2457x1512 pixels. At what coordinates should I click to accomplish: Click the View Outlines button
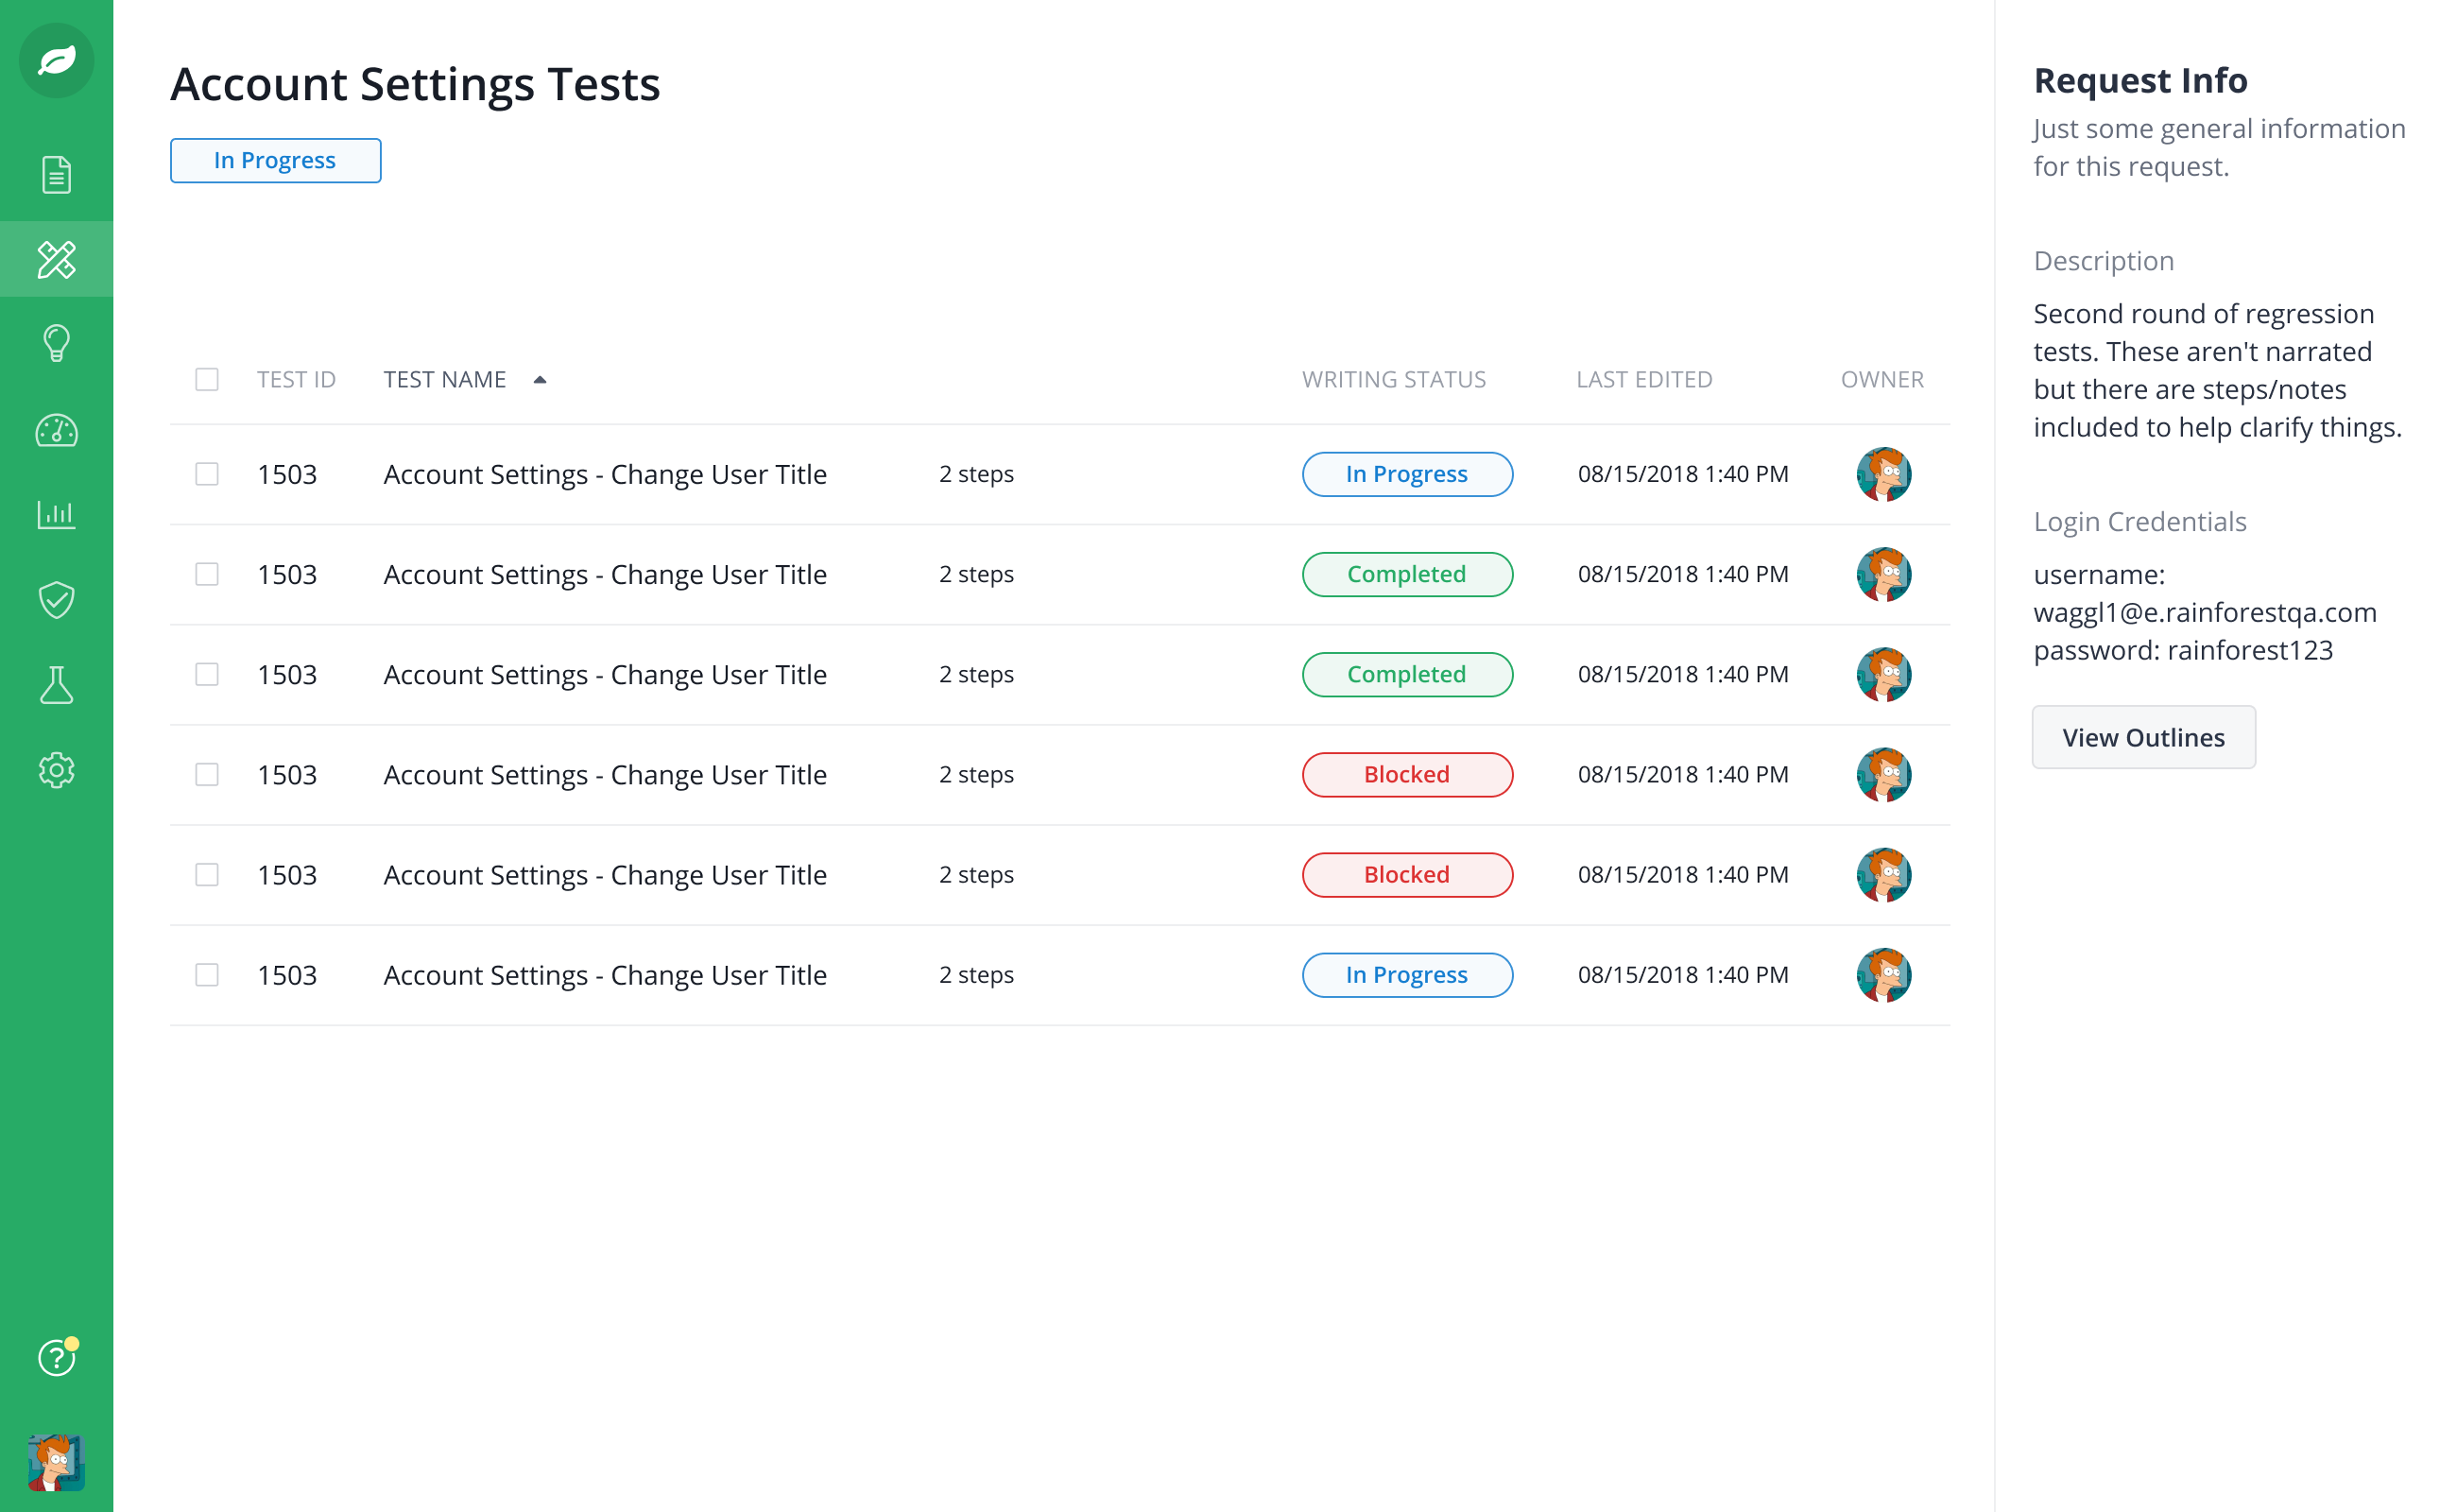(2142, 738)
